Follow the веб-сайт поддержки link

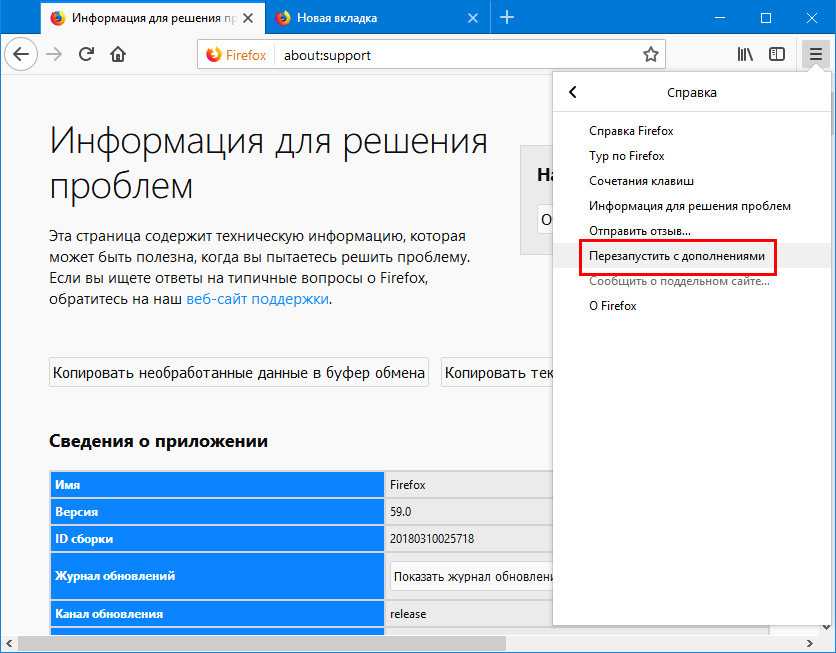click(x=257, y=299)
